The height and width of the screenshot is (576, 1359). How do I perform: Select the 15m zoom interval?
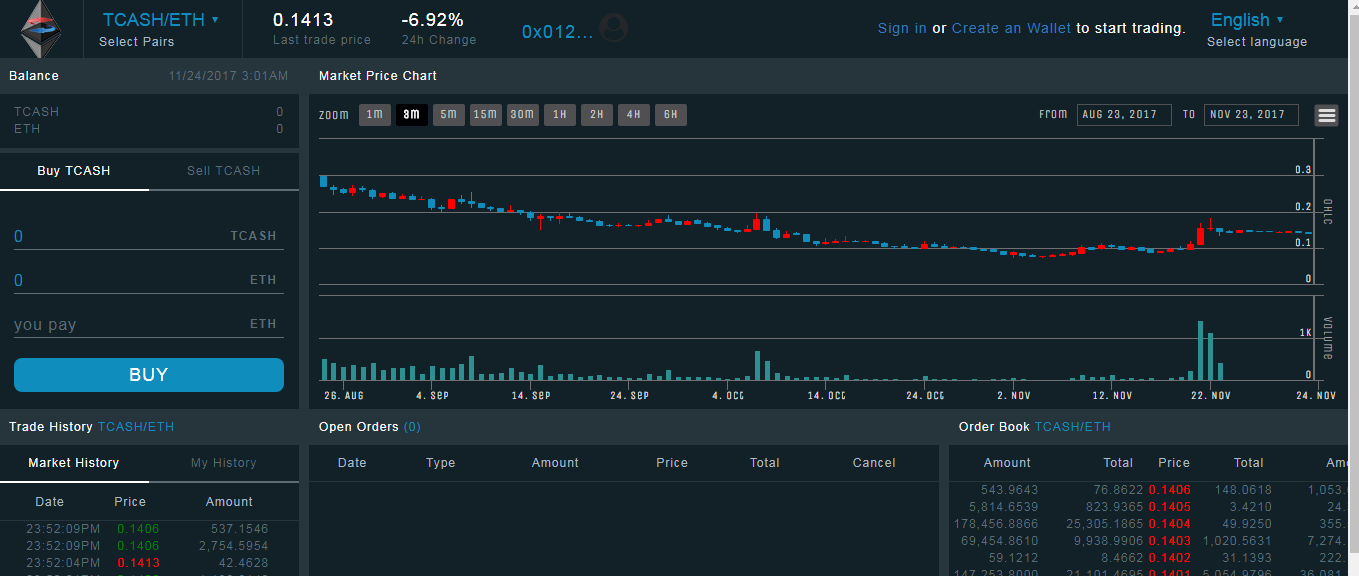(x=485, y=115)
